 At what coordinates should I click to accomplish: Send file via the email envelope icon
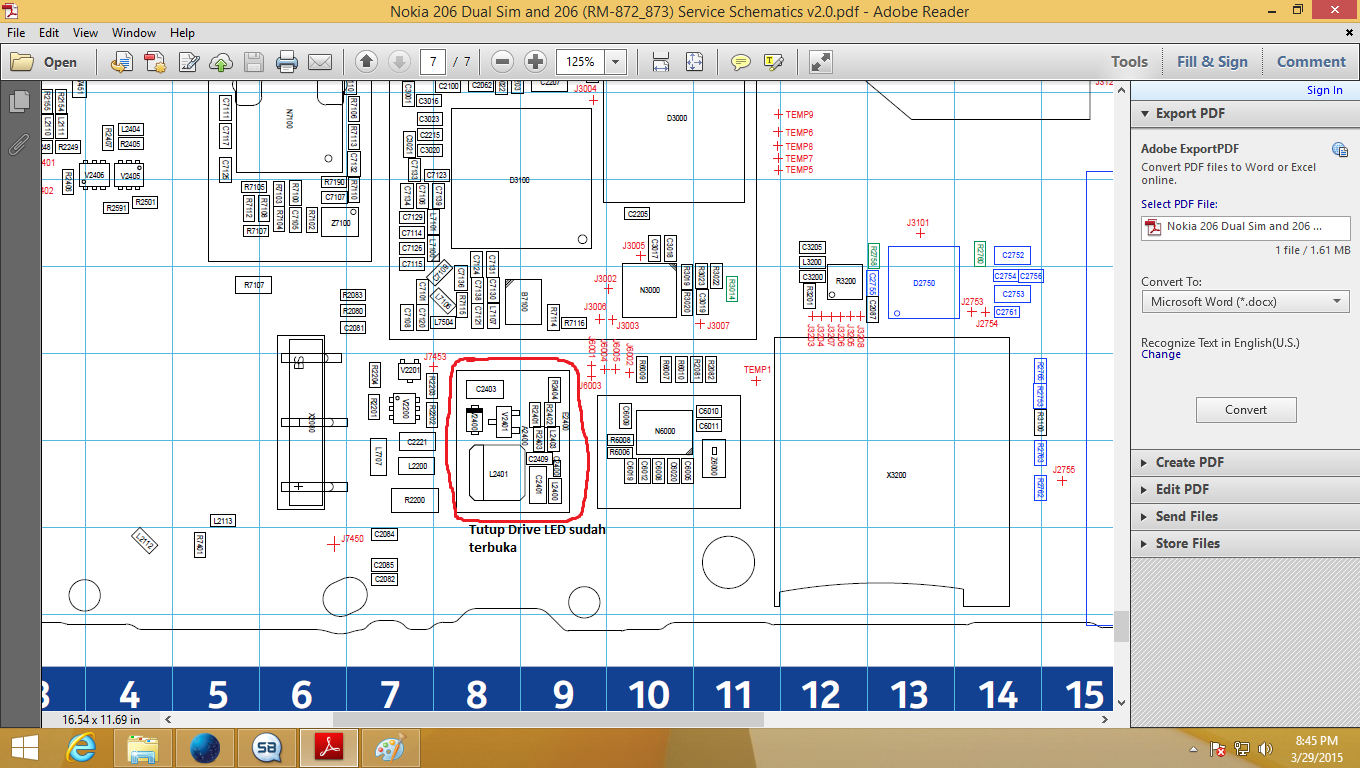click(x=320, y=62)
